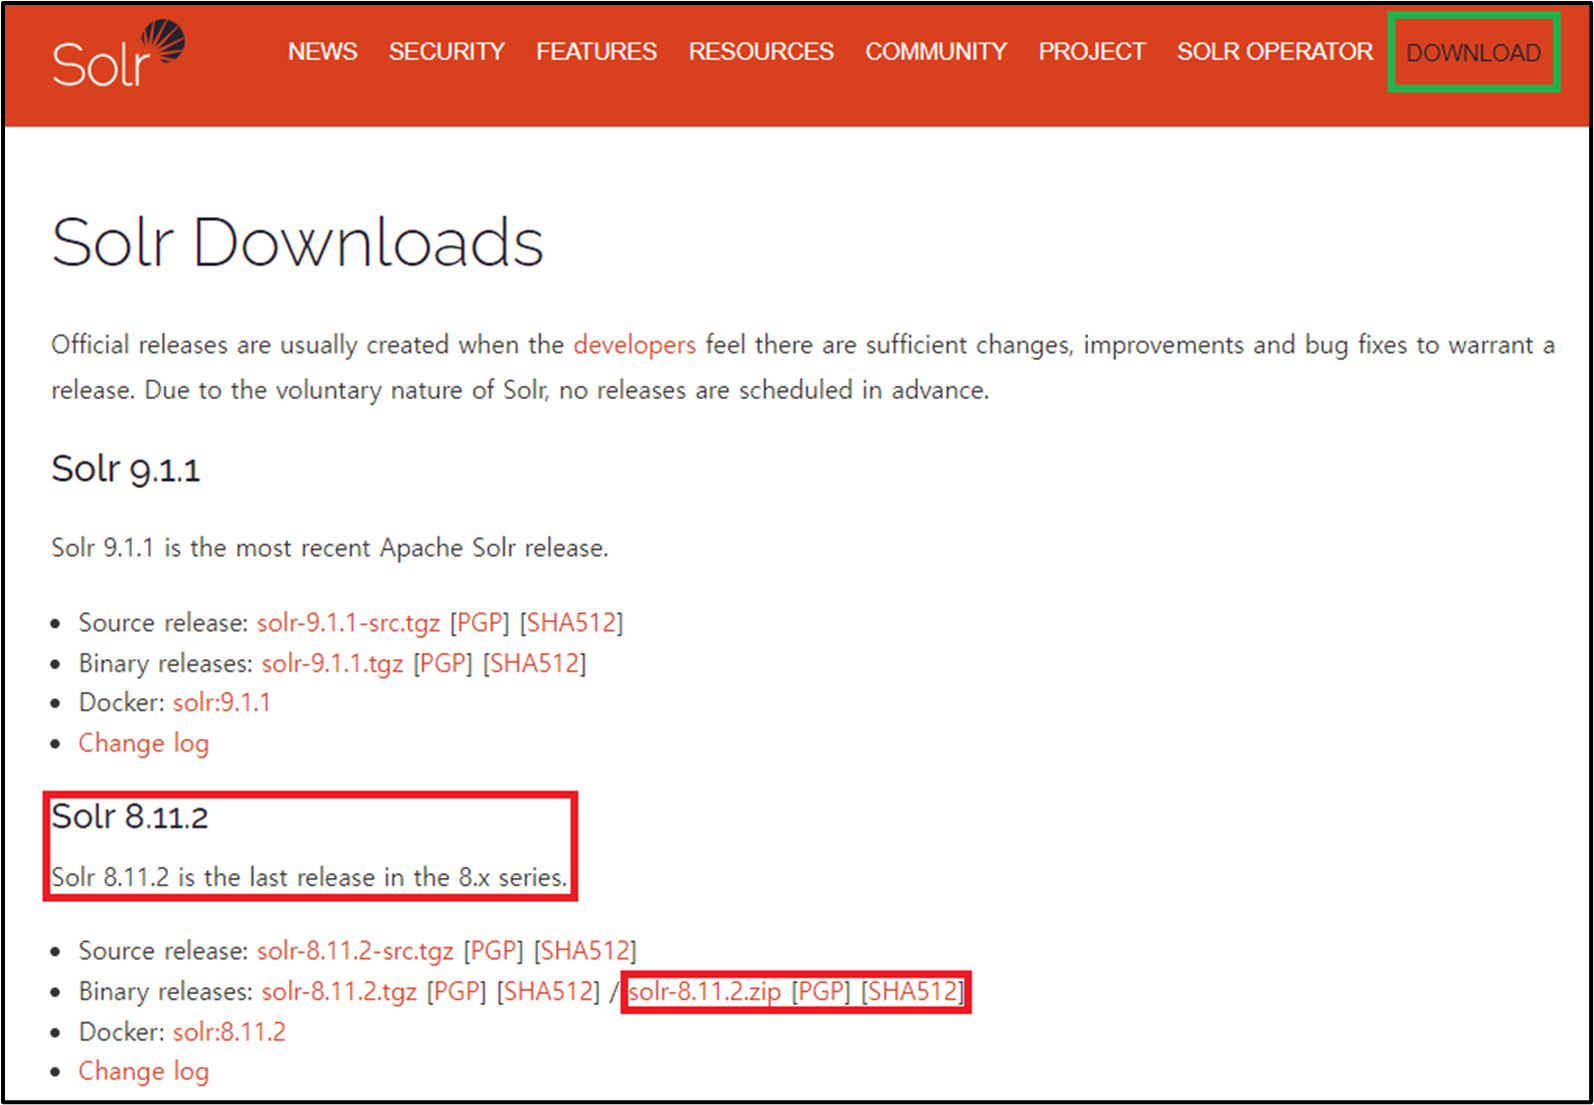Image resolution: width=1594 pixels, height=1105 pixels.
Task: Open SHA512 for solr-8.11.2.tgz
Action: (x=549, y=992)
